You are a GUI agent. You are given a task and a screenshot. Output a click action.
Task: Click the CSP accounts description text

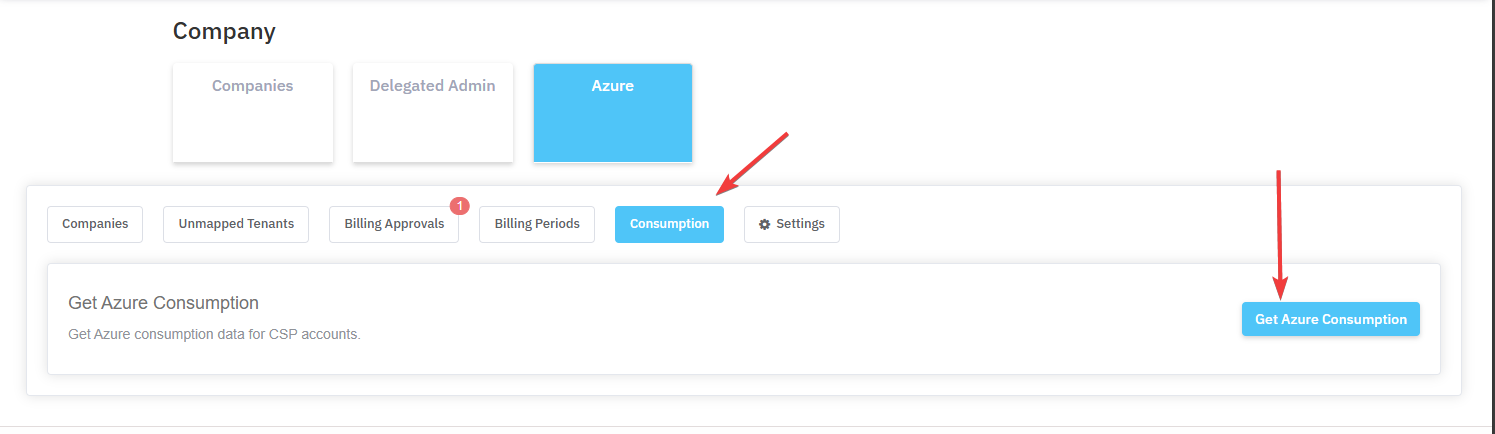pyautogui.click(x=214, y=334)
